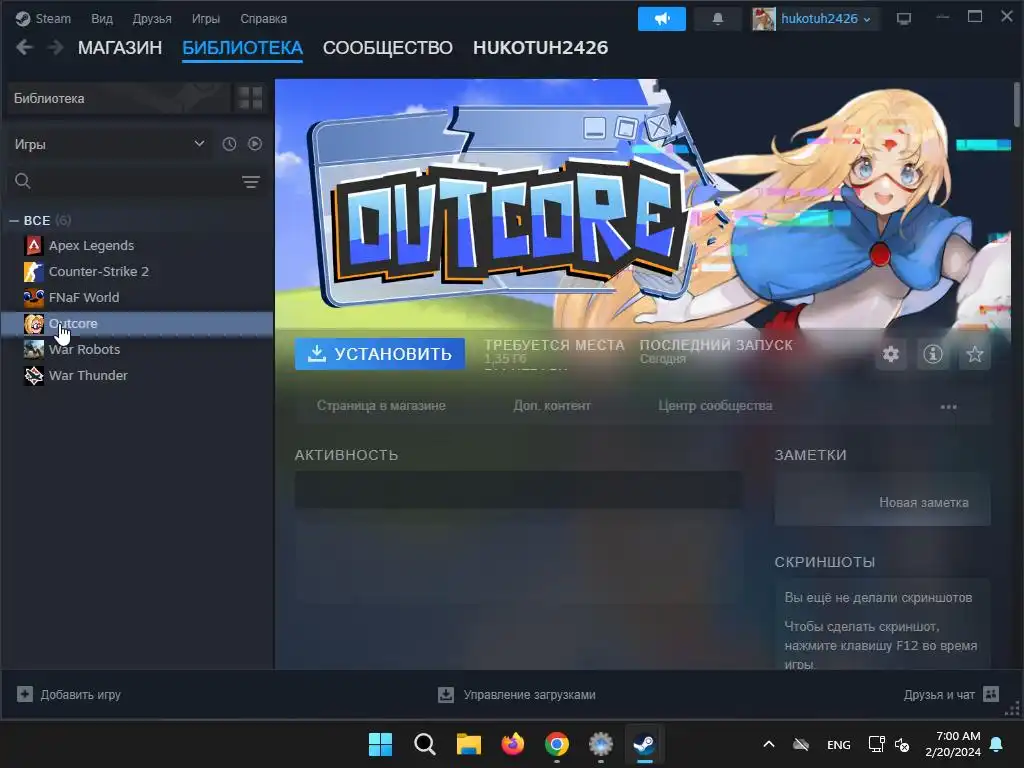The image size is (1024, 768).
Task: Expand the hukotuh2426 account dropdown
Action: 826,18
